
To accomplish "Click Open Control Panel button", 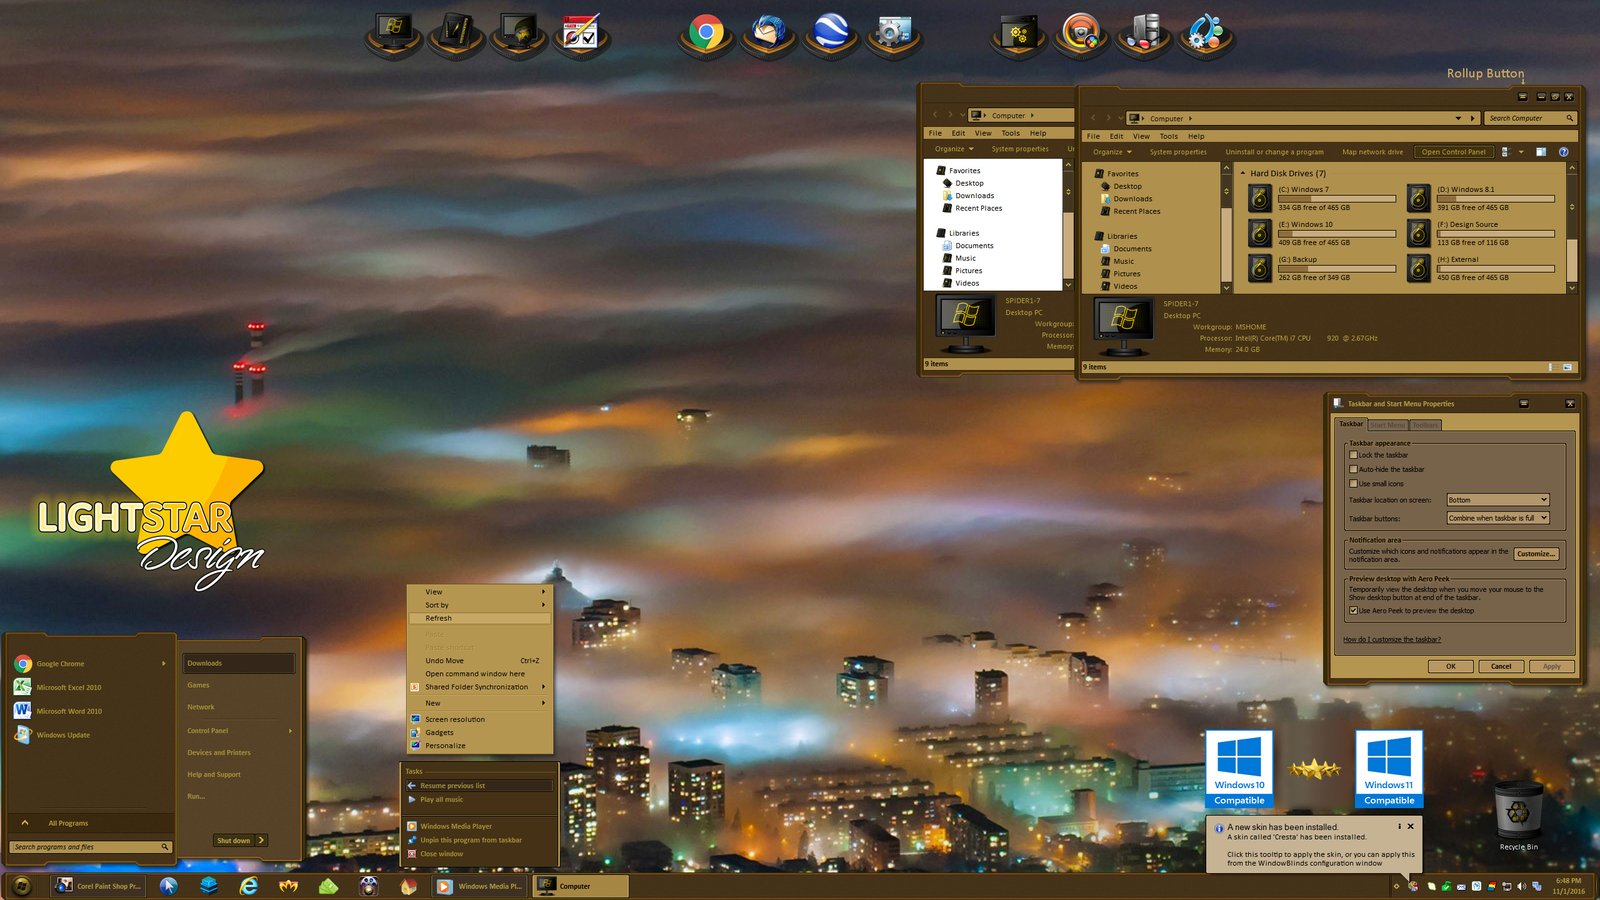I will pyautogui.click(x=1453, y=152).
